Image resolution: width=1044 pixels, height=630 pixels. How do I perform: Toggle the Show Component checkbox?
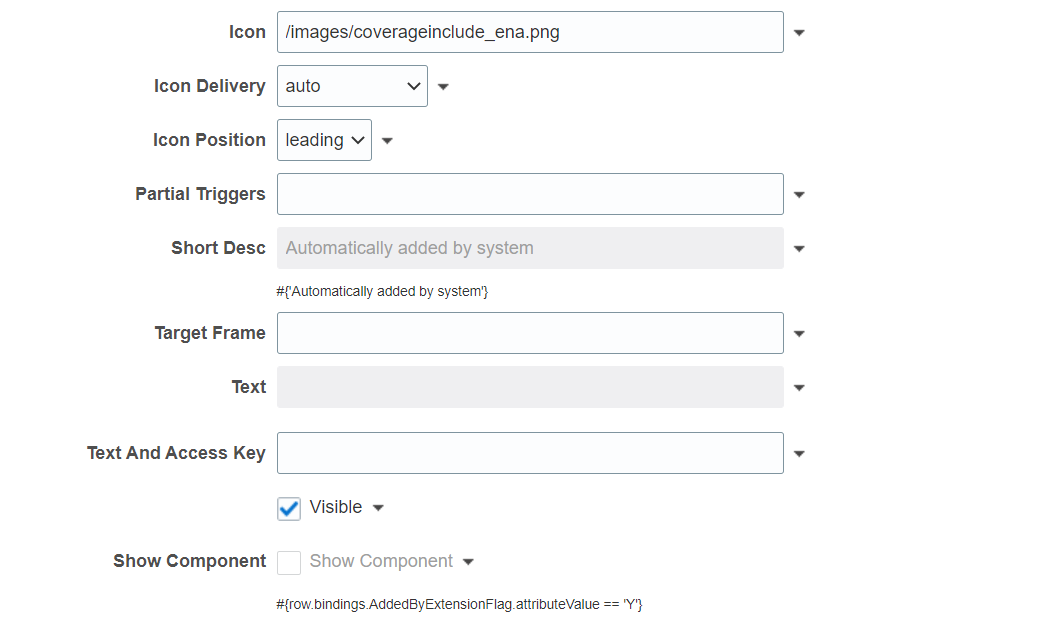pos(289,562)
